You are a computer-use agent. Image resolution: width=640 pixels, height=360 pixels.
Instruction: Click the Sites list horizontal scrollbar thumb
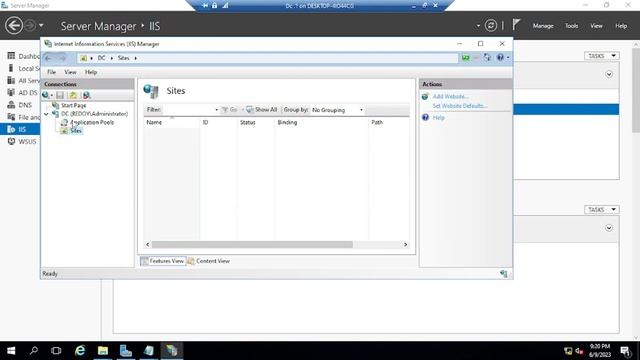tap(252, 244)
